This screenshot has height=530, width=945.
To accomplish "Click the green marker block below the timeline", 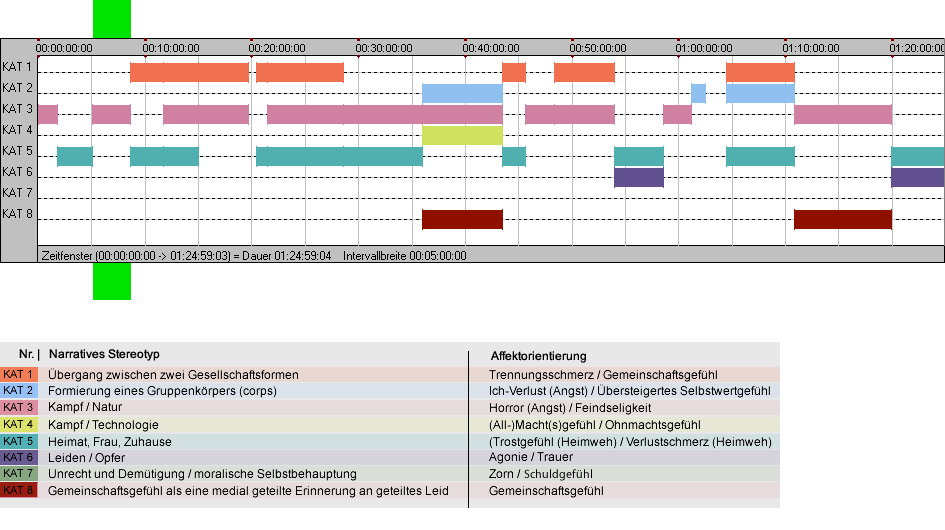I will (111, 281).
